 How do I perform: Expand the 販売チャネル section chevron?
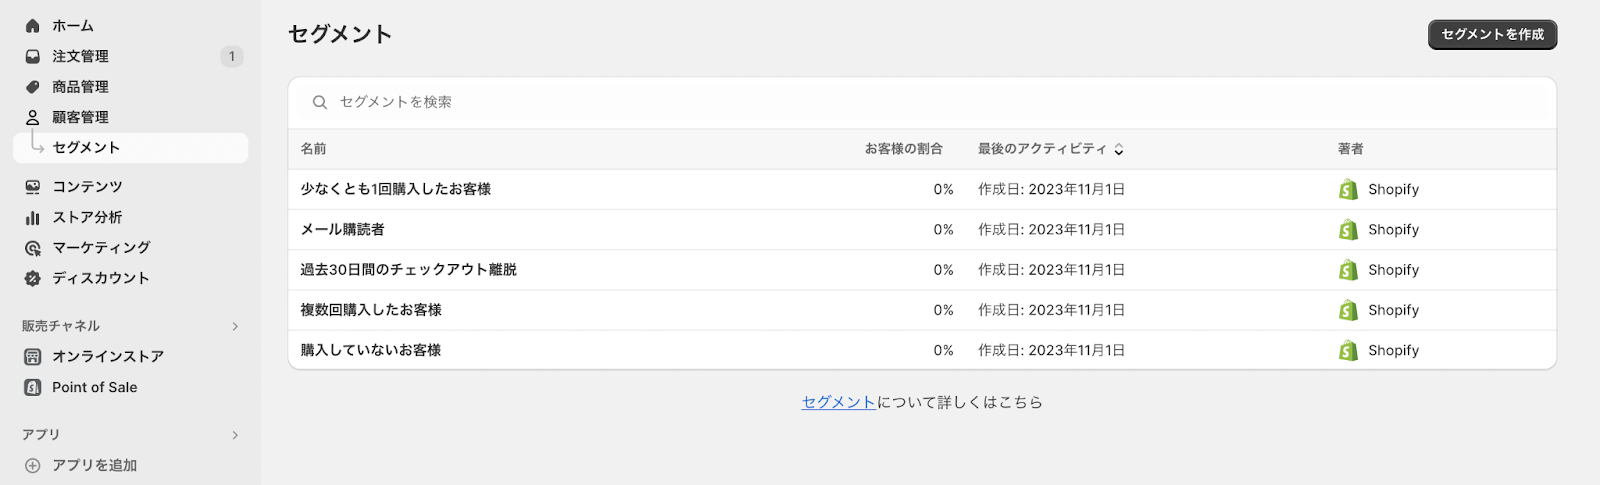tap(235, 326)
